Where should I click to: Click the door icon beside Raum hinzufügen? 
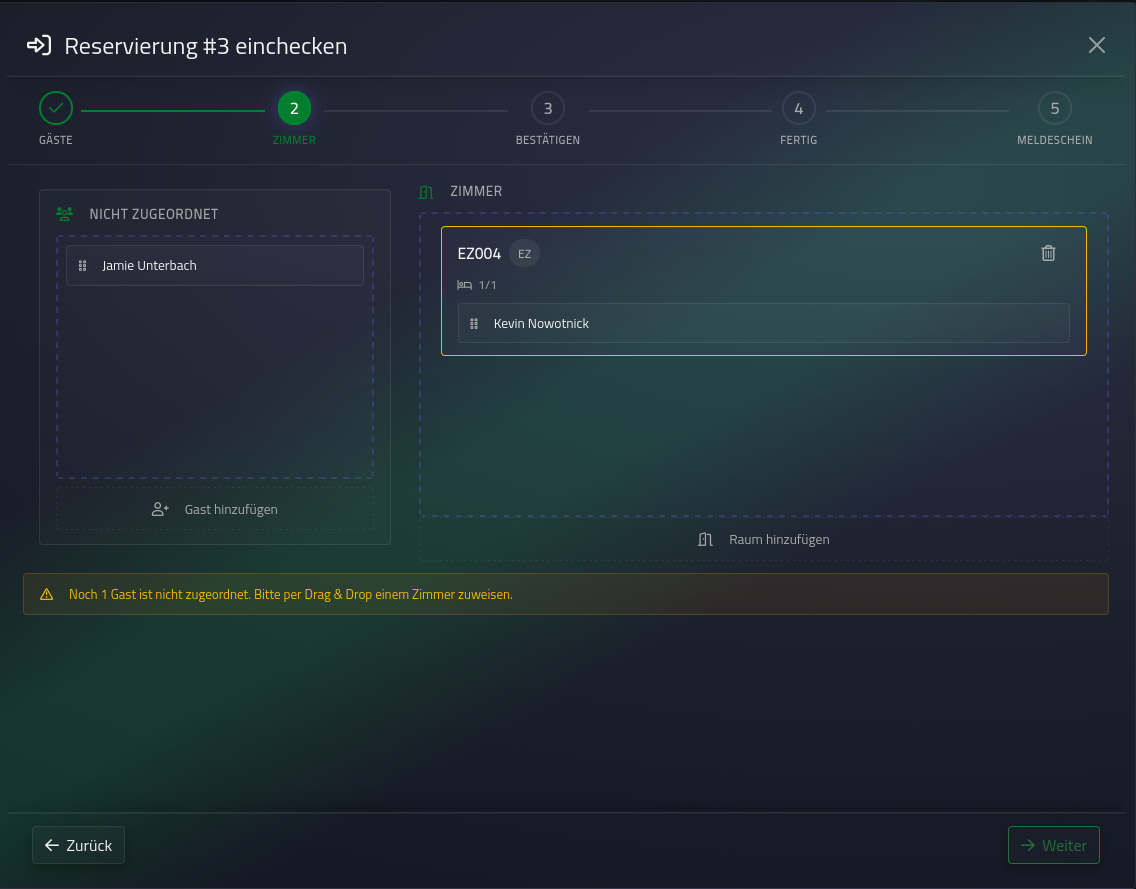[705, 539]
